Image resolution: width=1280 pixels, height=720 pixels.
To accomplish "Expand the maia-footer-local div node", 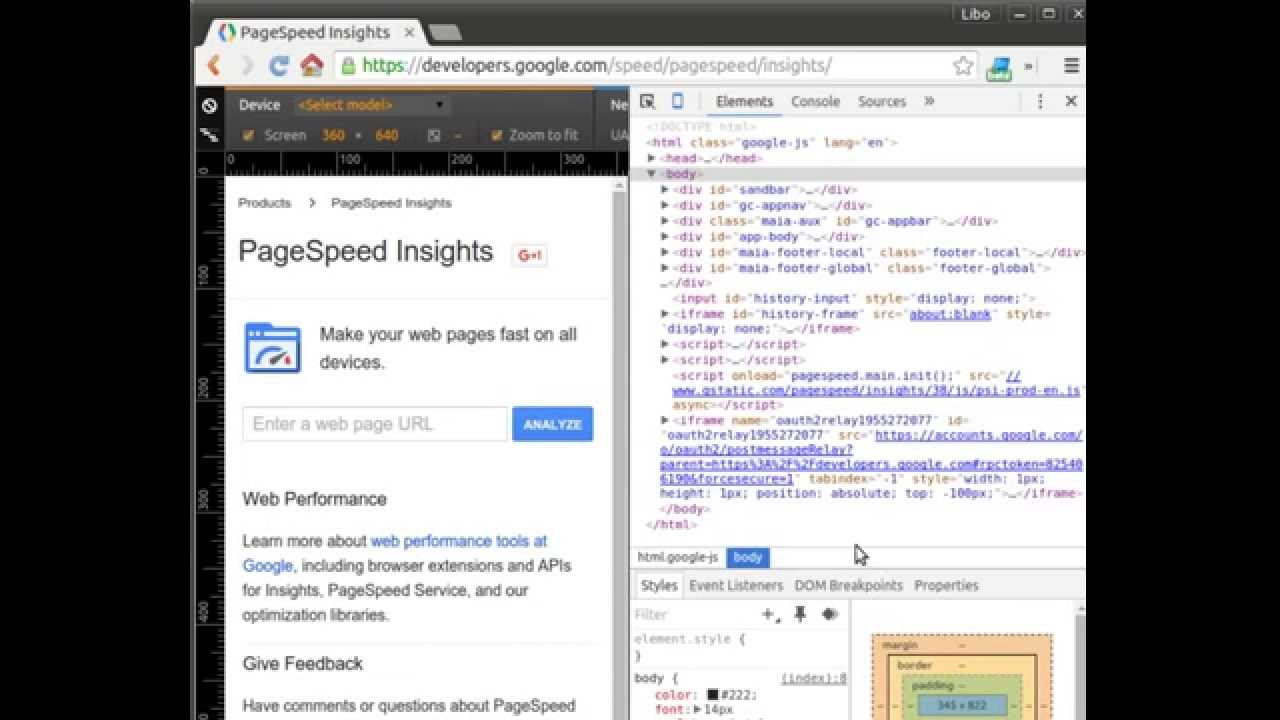I will tap(666, 252).
